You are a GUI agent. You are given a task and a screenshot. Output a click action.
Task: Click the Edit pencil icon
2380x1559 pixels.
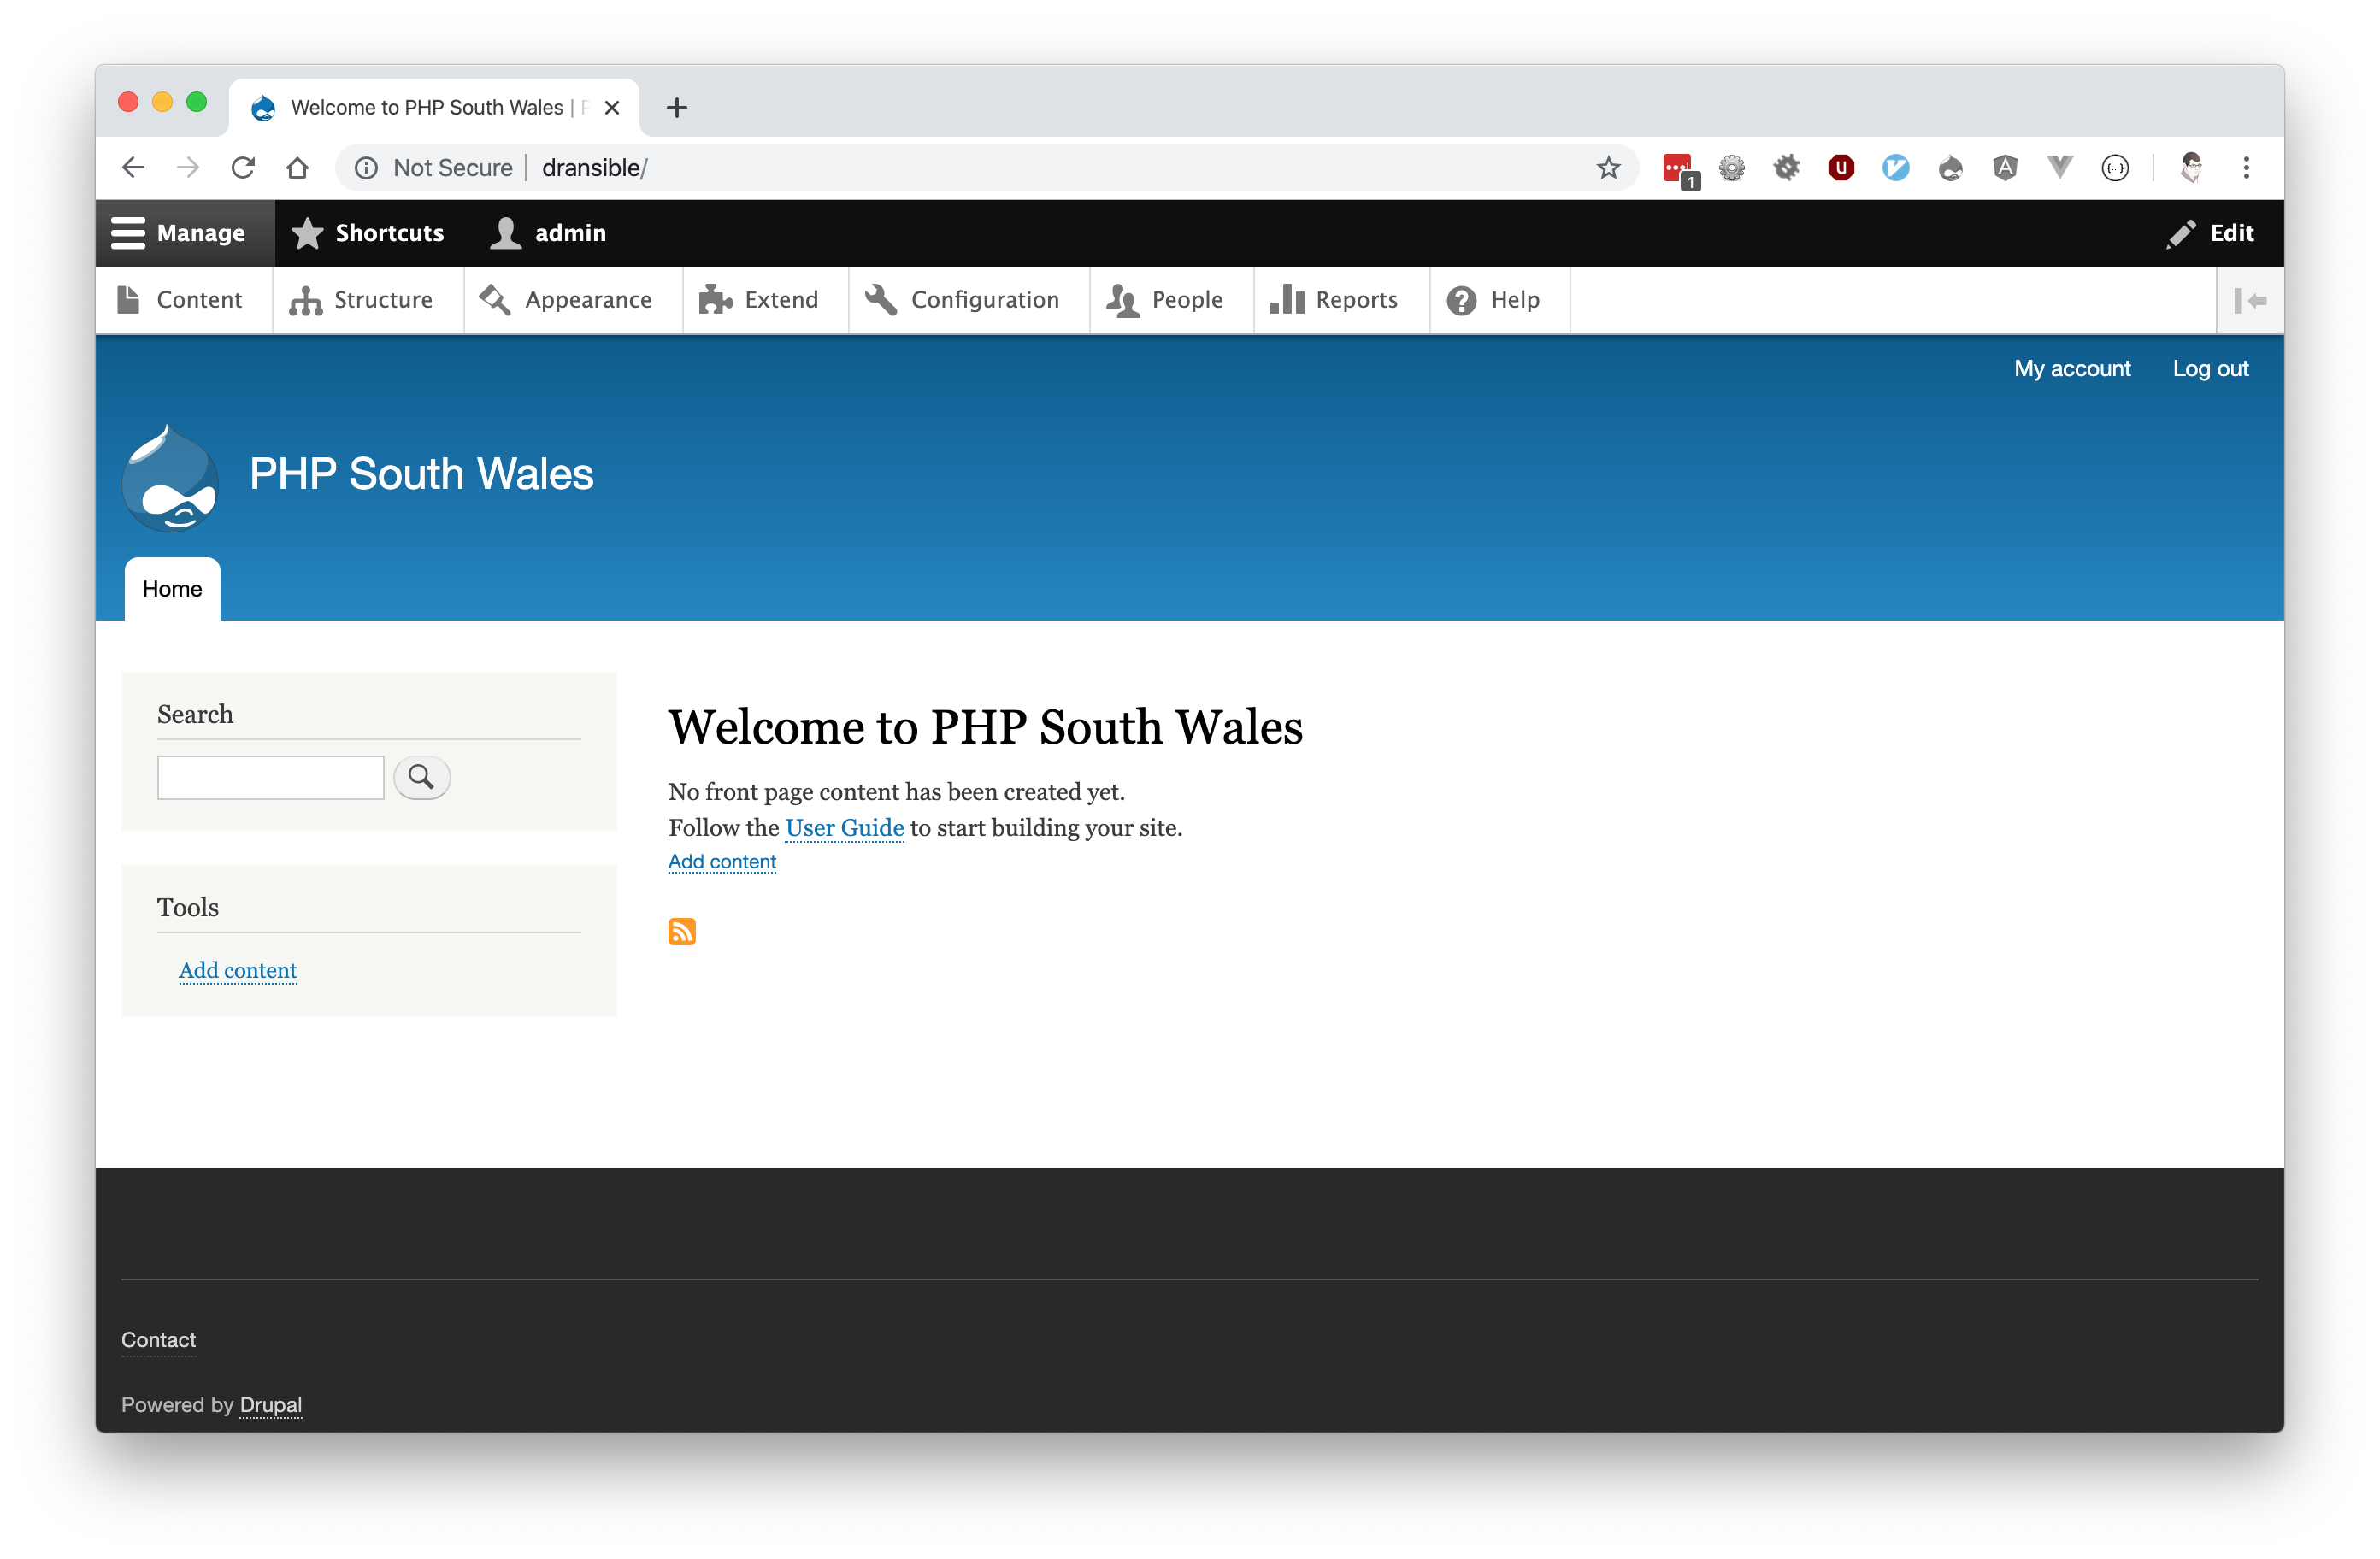point(2182,232)
